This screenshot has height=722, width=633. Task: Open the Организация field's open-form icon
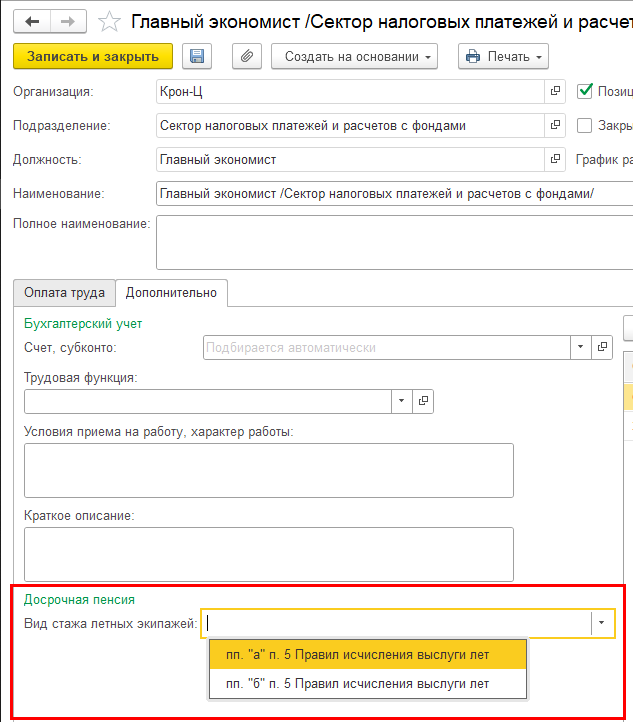pos(555,92)
